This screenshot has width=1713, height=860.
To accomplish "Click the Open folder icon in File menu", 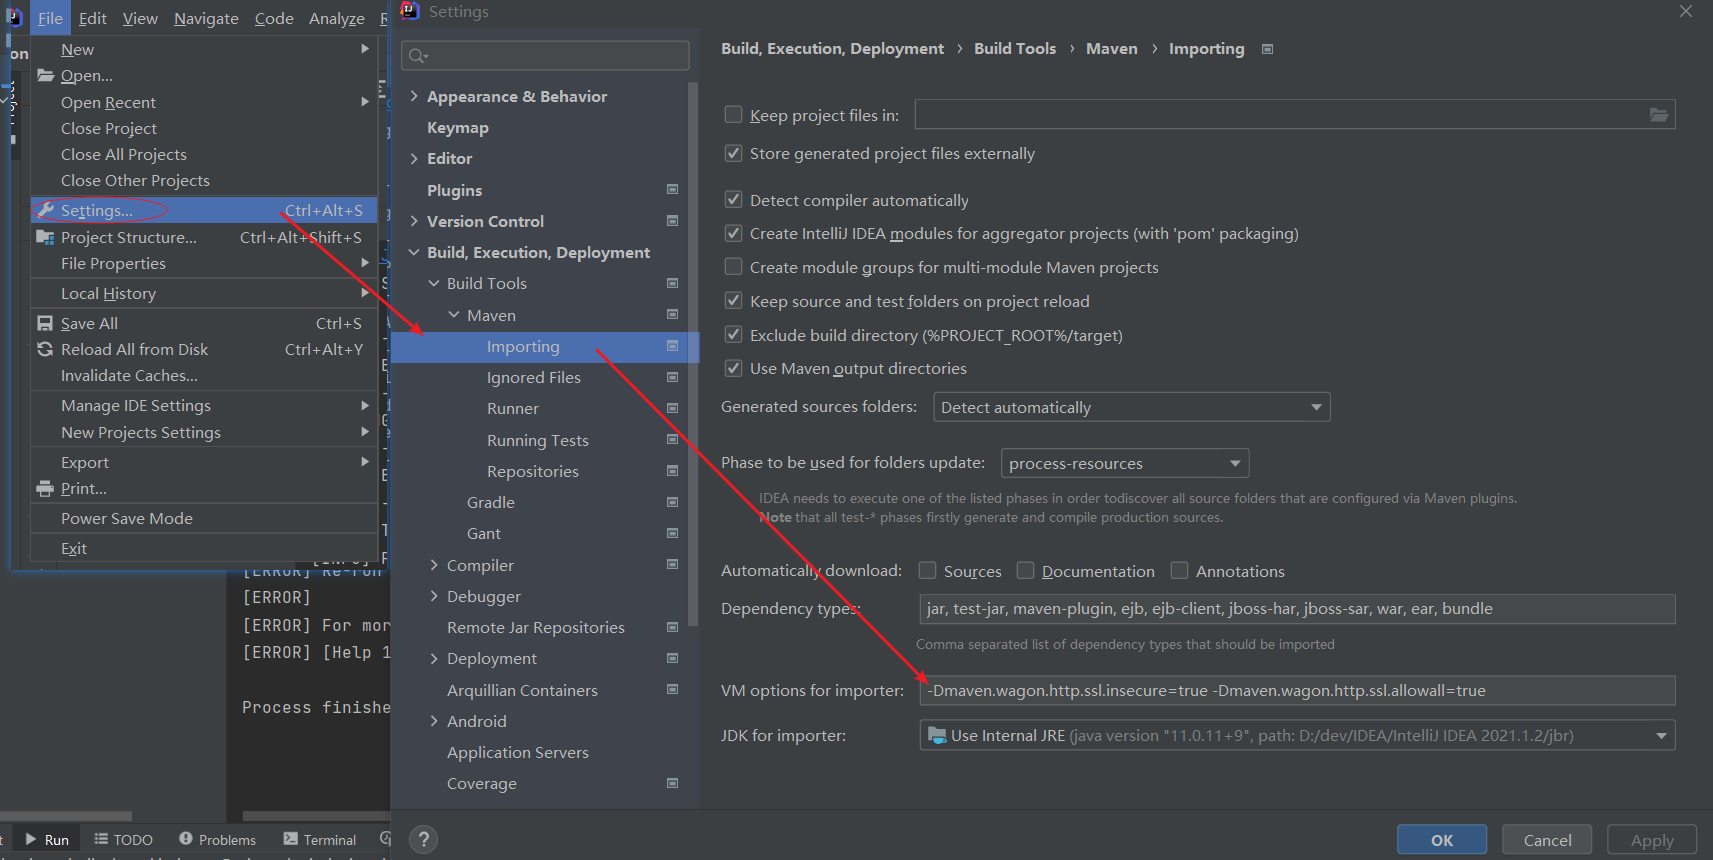I will [x=45, y=75].
